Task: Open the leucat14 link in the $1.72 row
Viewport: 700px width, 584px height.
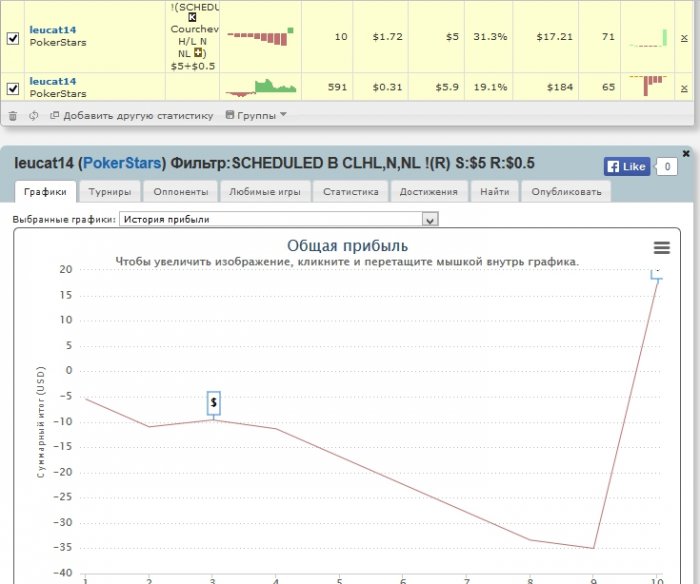Action: 53,30
